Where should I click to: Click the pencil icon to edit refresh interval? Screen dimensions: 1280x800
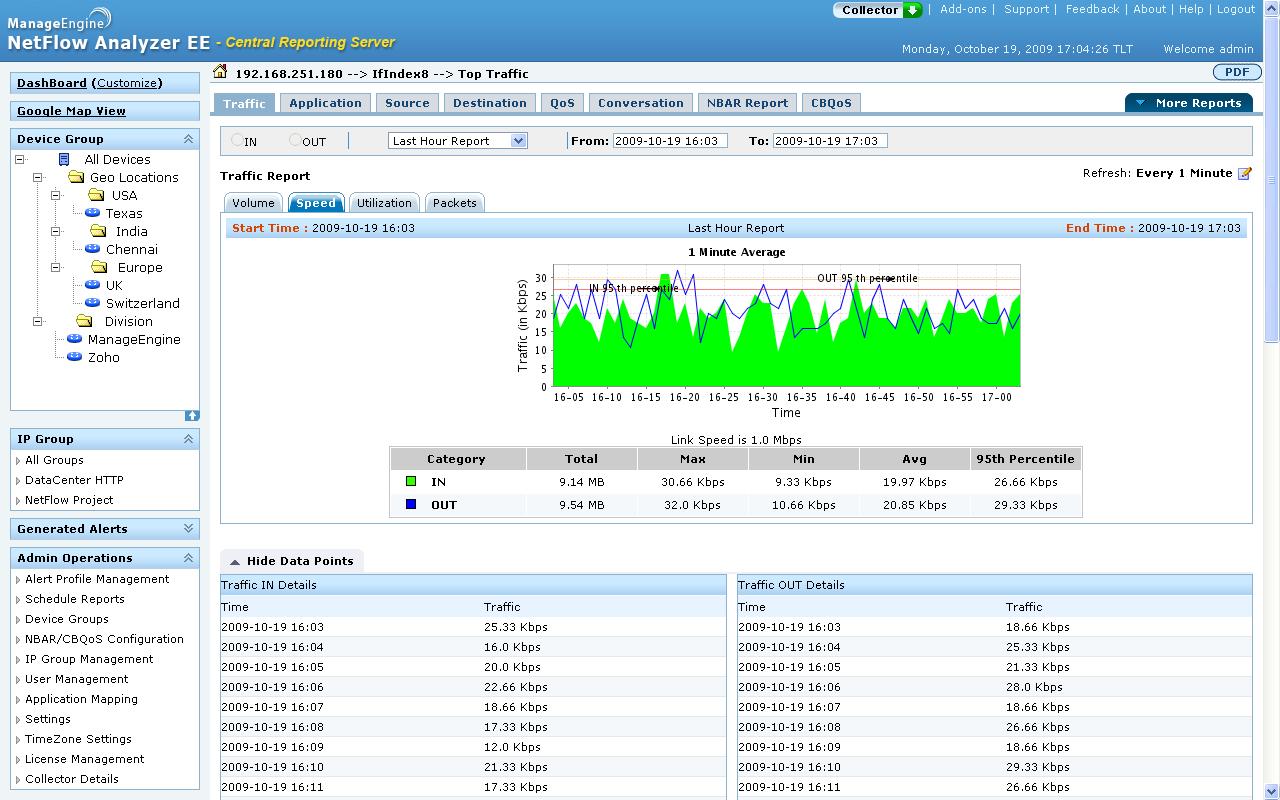1243,172
